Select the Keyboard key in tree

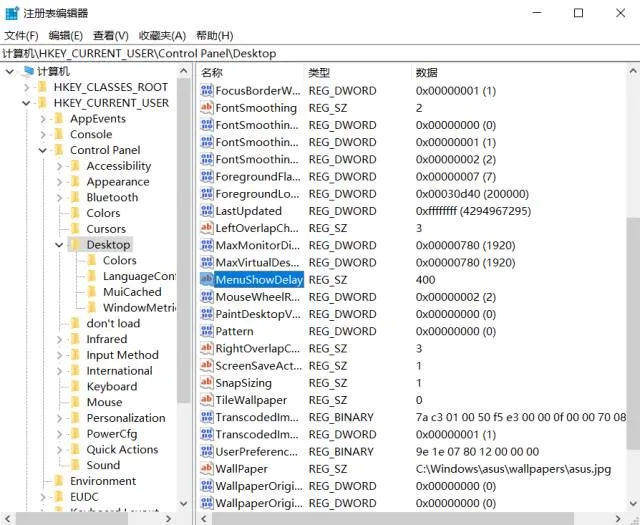[111, 386]
